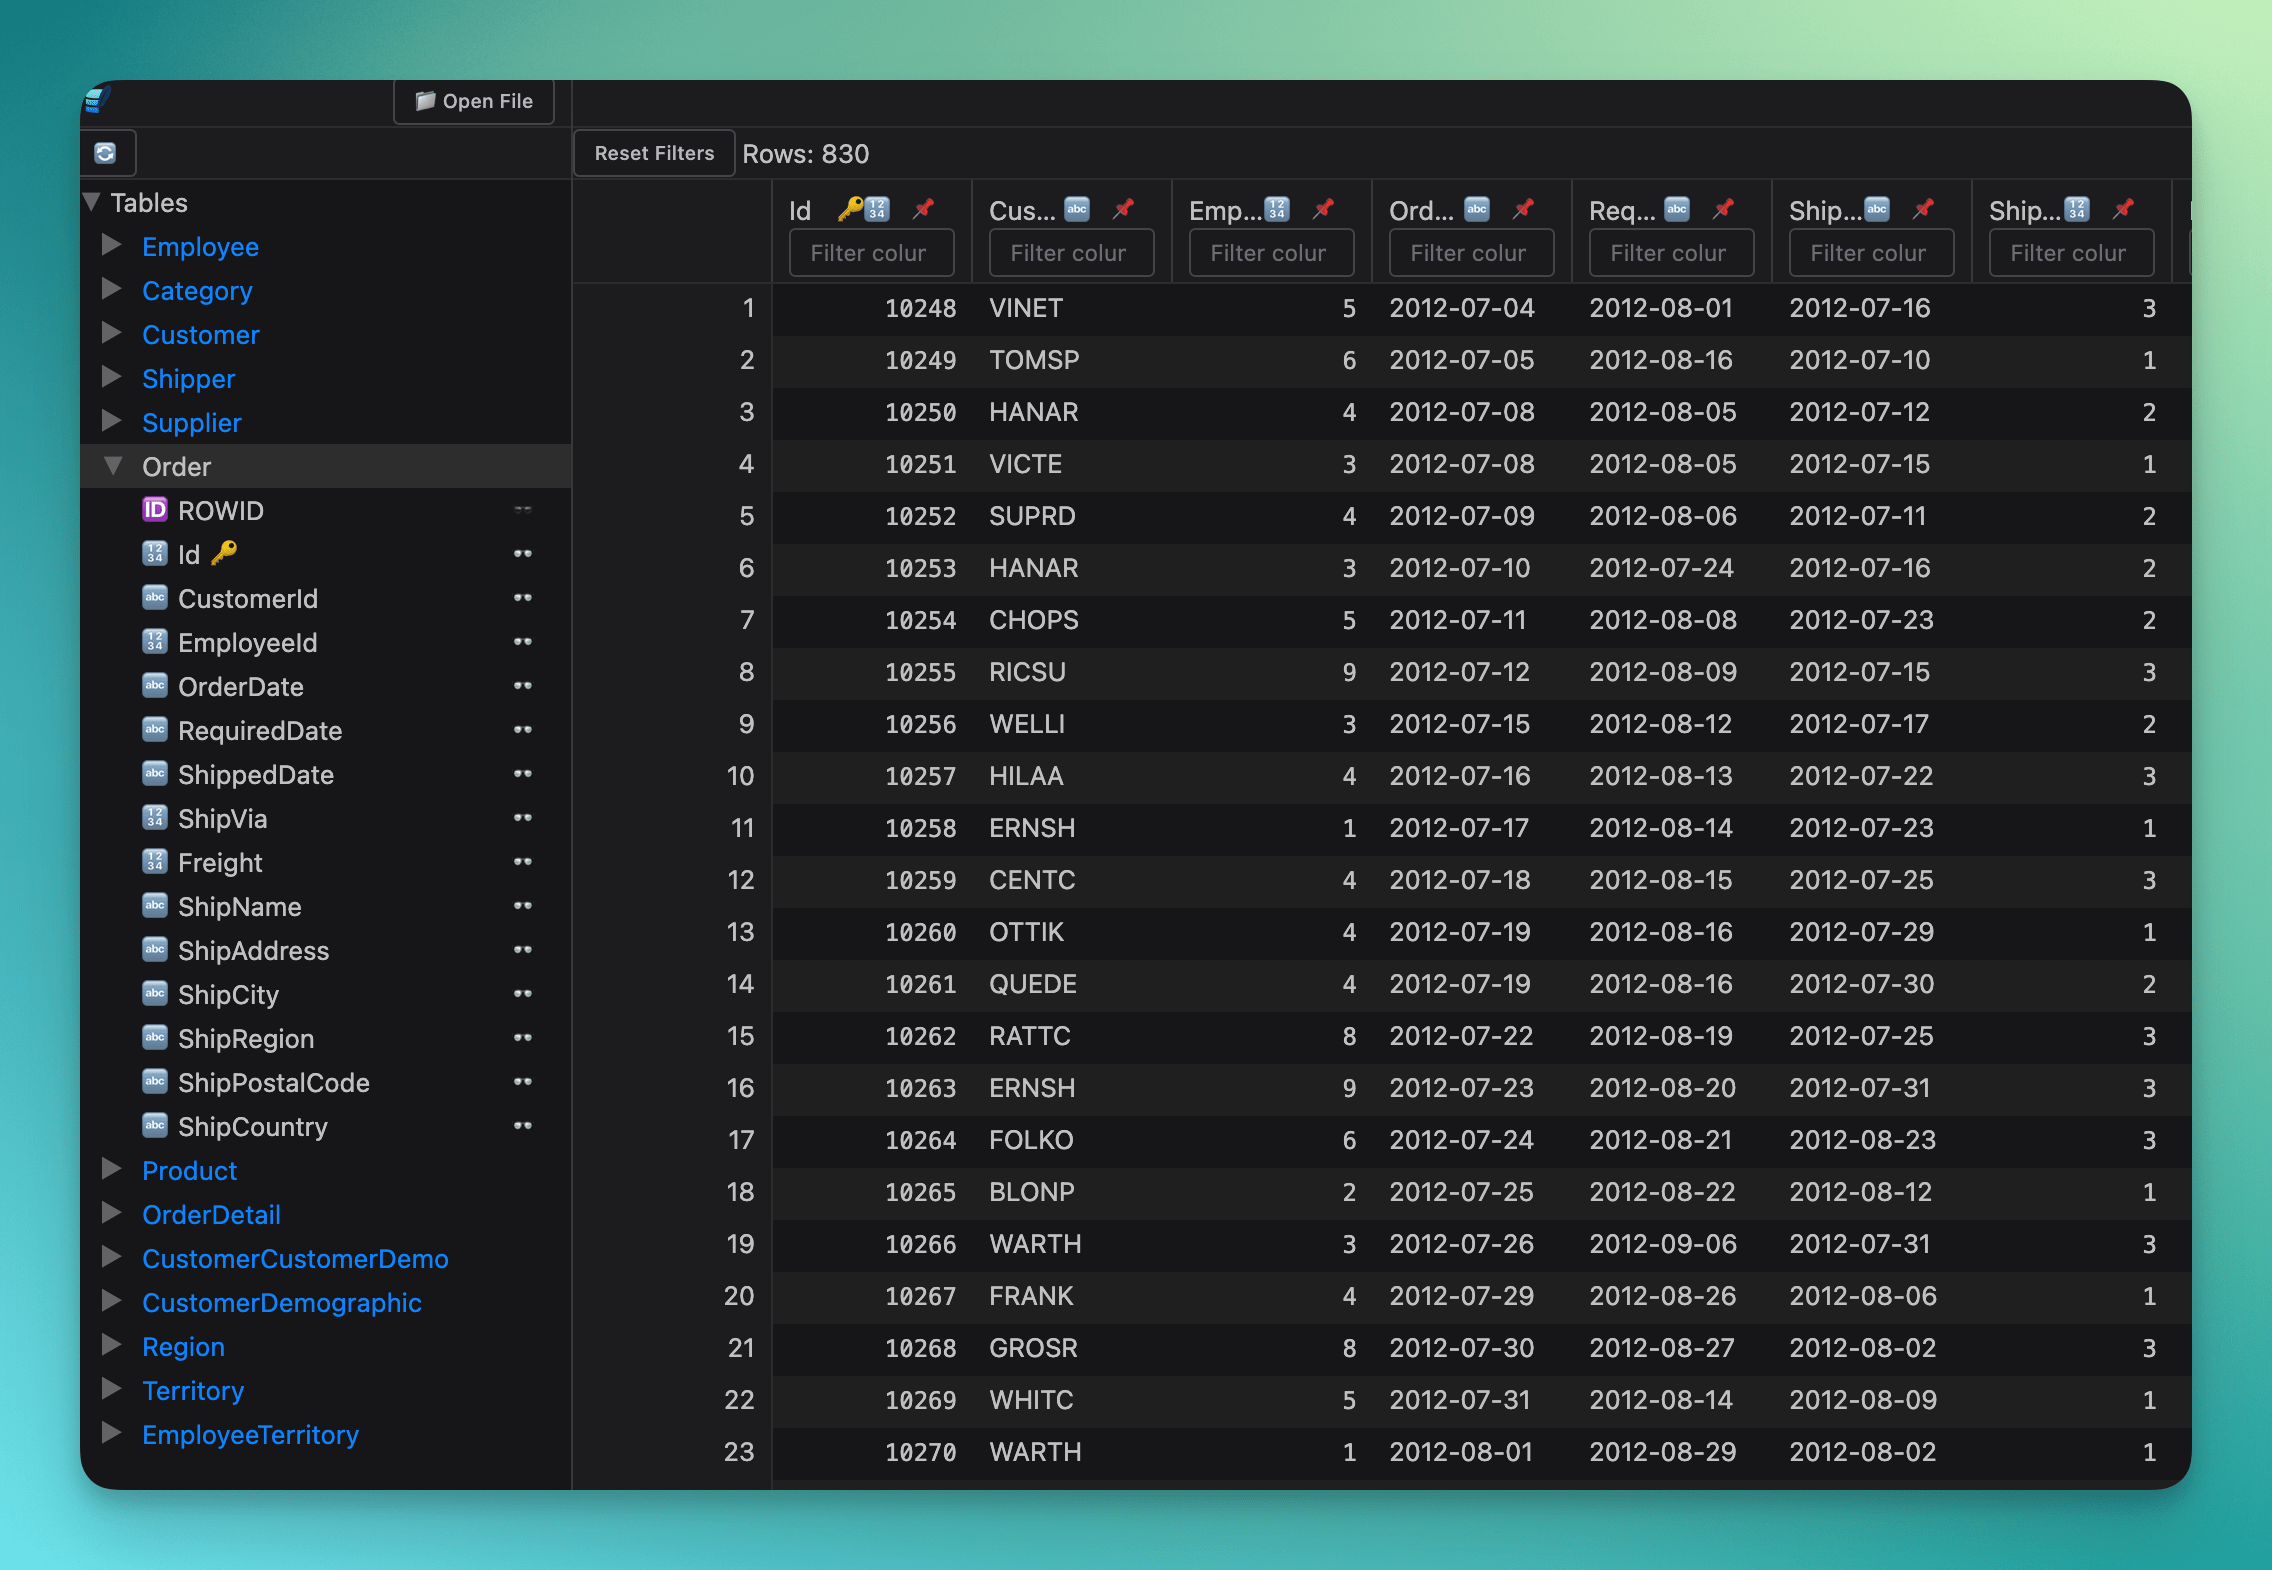Image resolution: width=2272 pixels, height=1570 pixels.
Task: Click the Reset Filters button
Action: pos(654,153)
